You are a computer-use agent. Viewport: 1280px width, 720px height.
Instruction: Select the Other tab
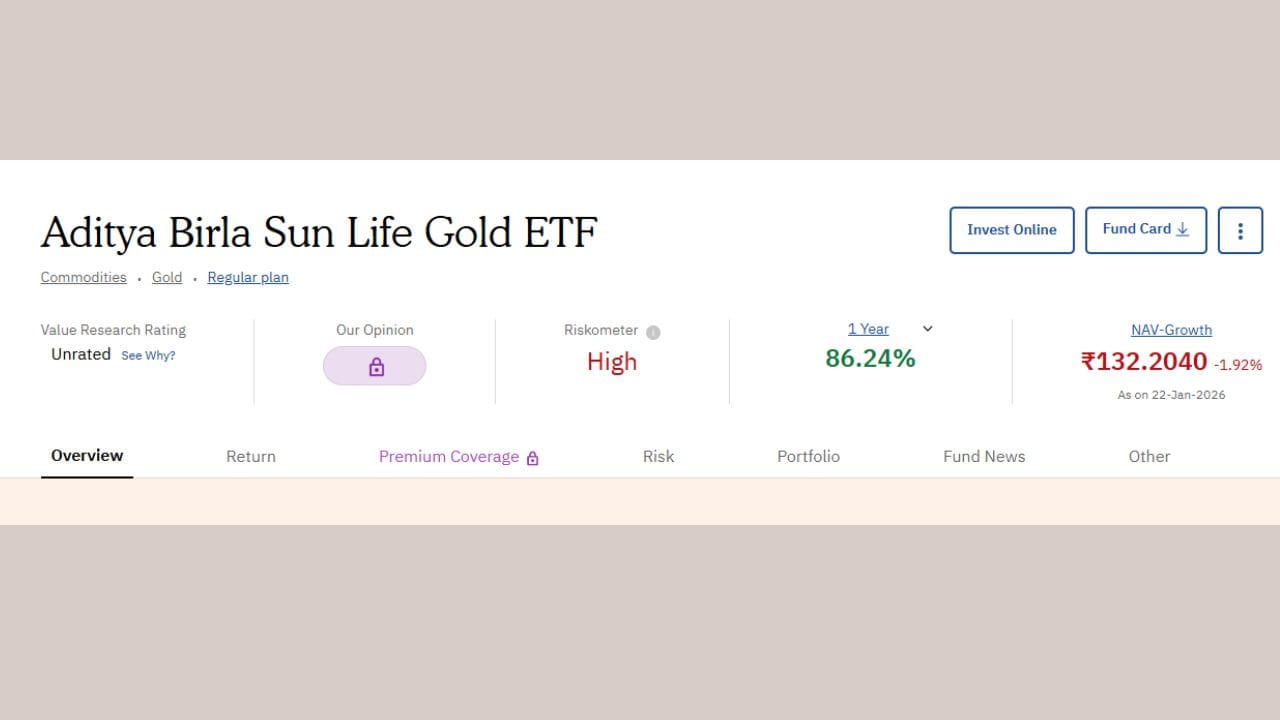tap(1149, 456)
